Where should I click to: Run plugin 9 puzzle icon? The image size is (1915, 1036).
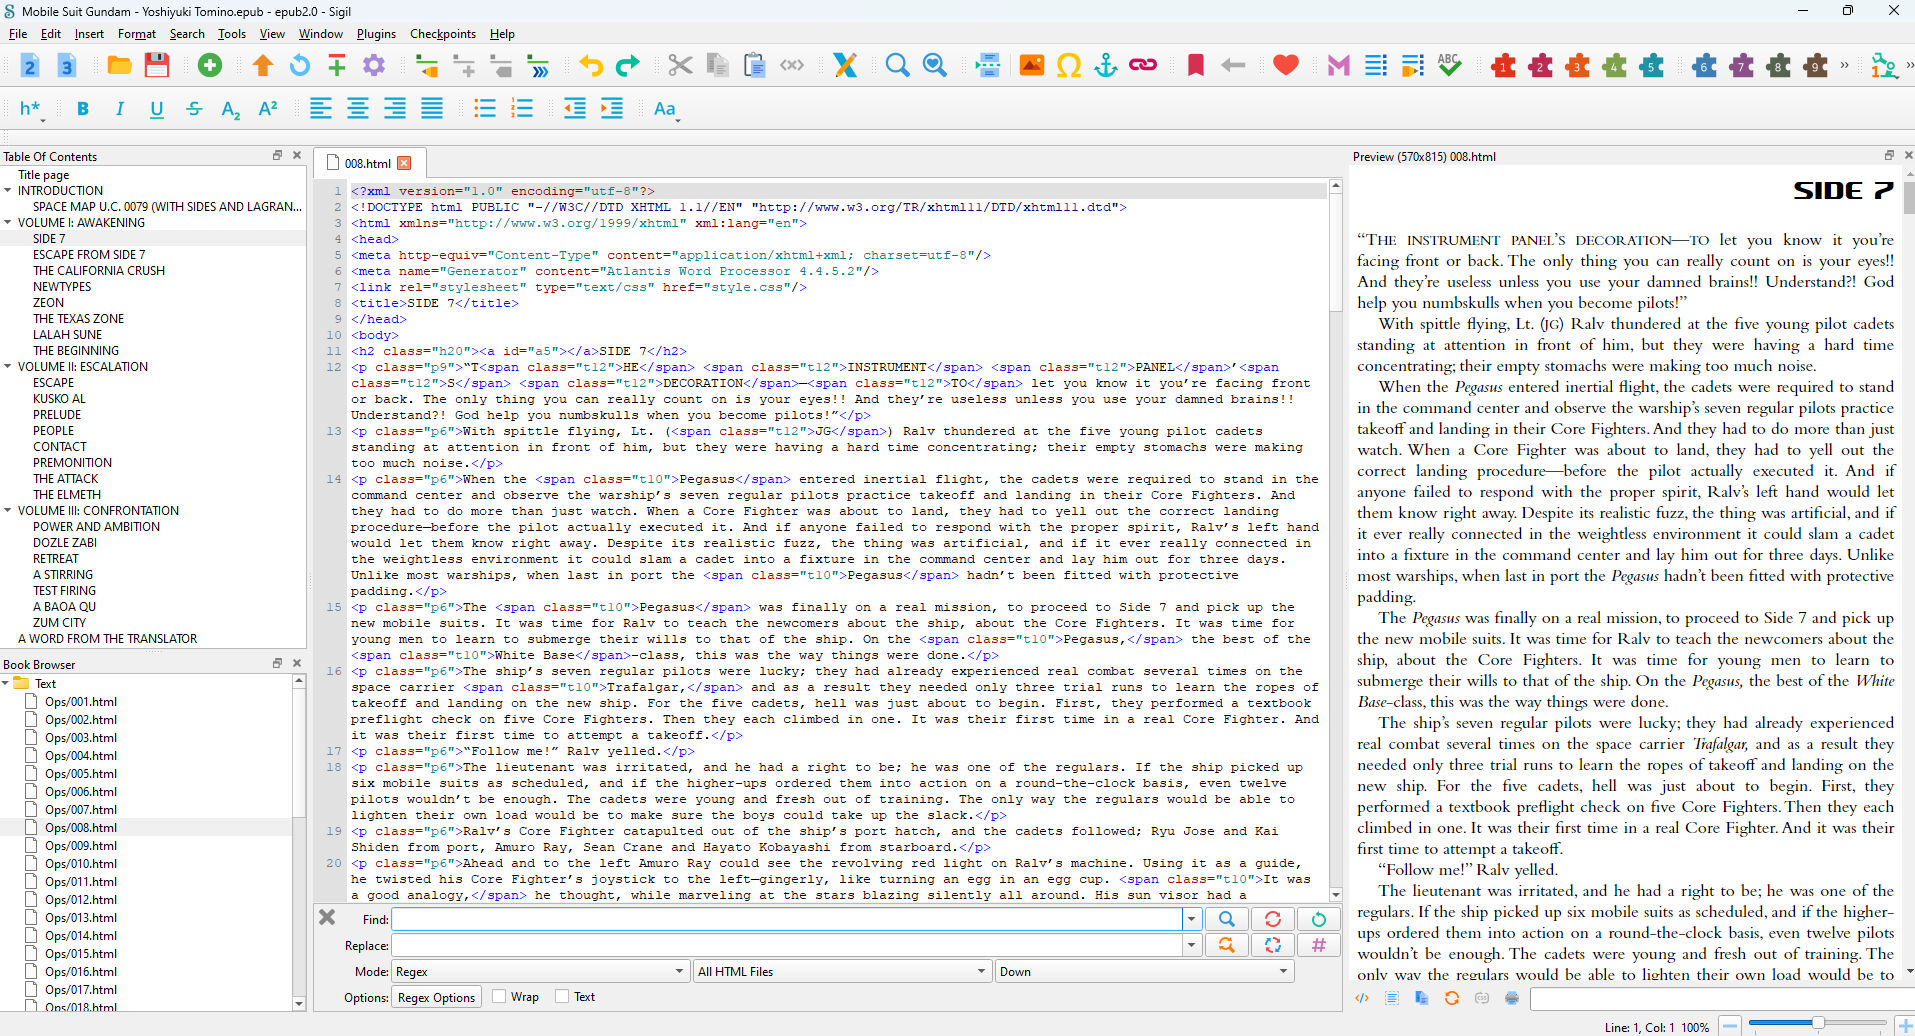tap(1816, 66)
